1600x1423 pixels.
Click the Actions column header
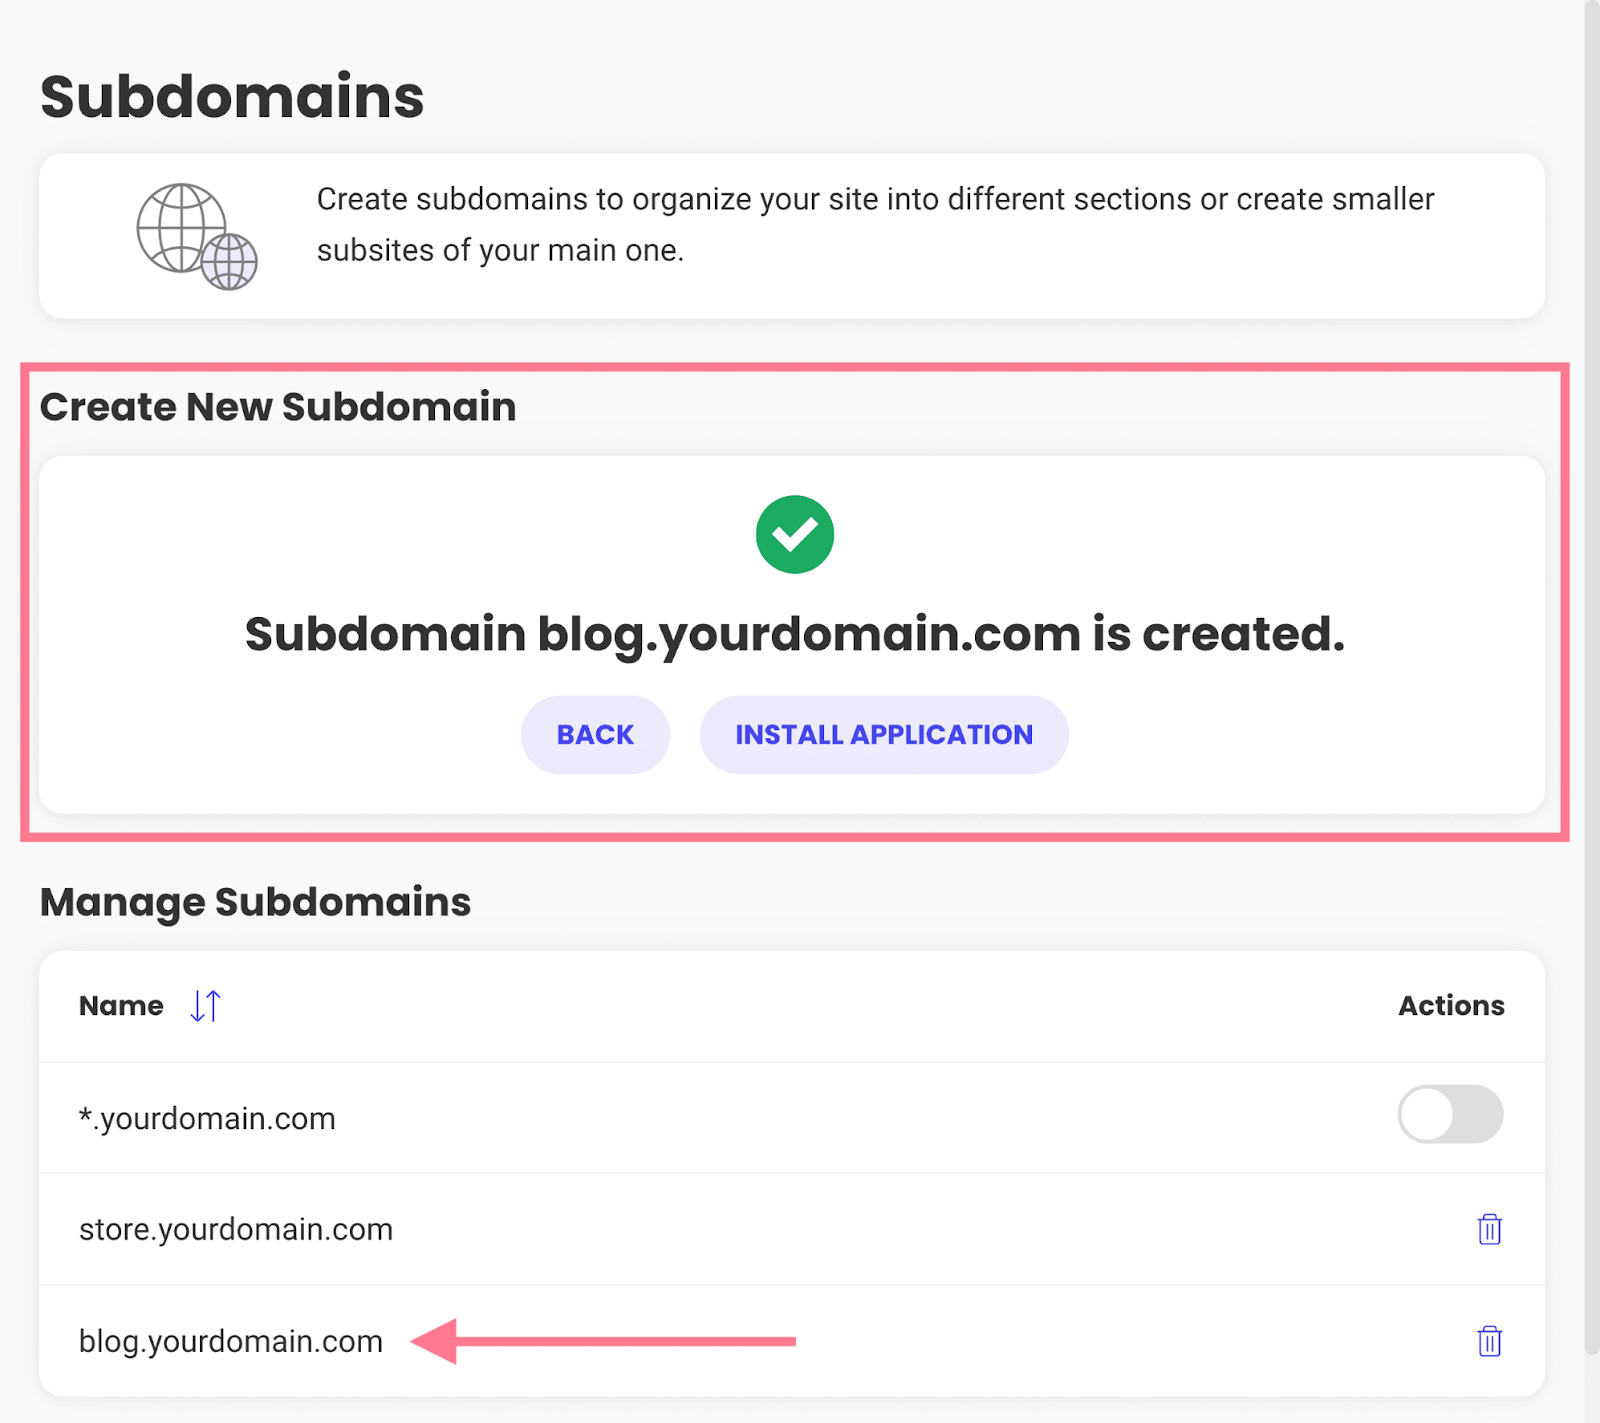1451,1006
